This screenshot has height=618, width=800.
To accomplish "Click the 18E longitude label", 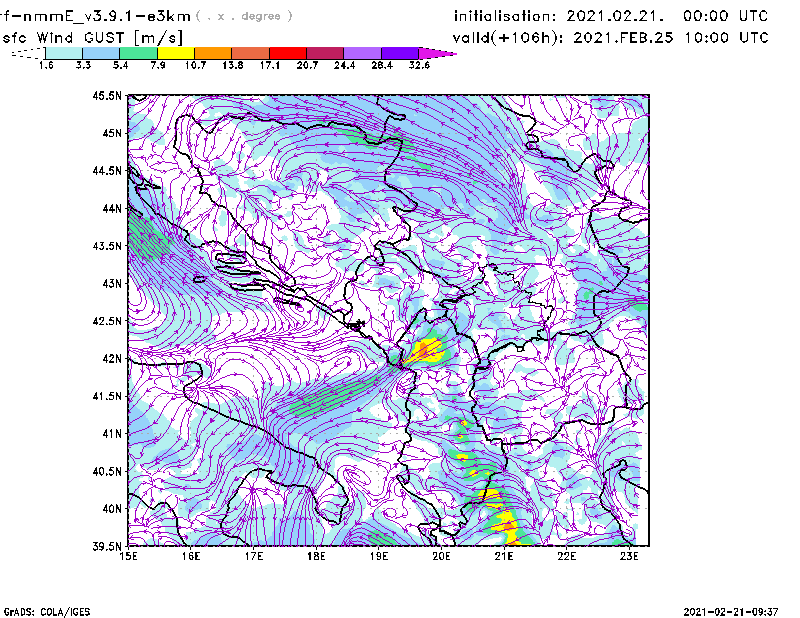I will tap(316, 556).
